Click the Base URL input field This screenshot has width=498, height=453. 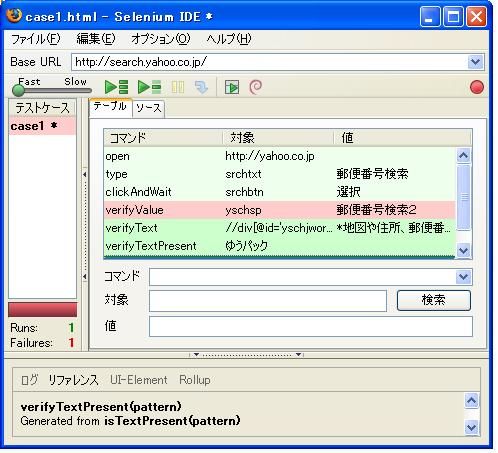(x=269, y=62)
